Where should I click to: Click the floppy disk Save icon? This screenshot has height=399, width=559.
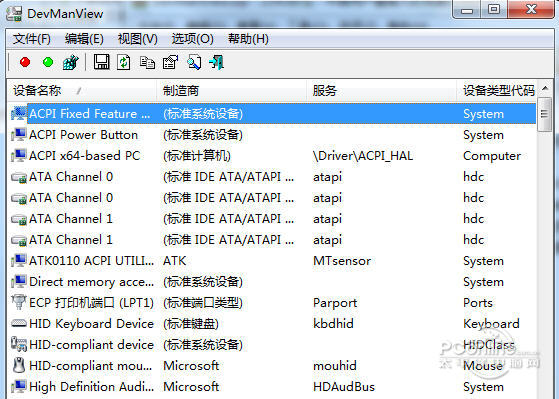[x=102, y=62]
